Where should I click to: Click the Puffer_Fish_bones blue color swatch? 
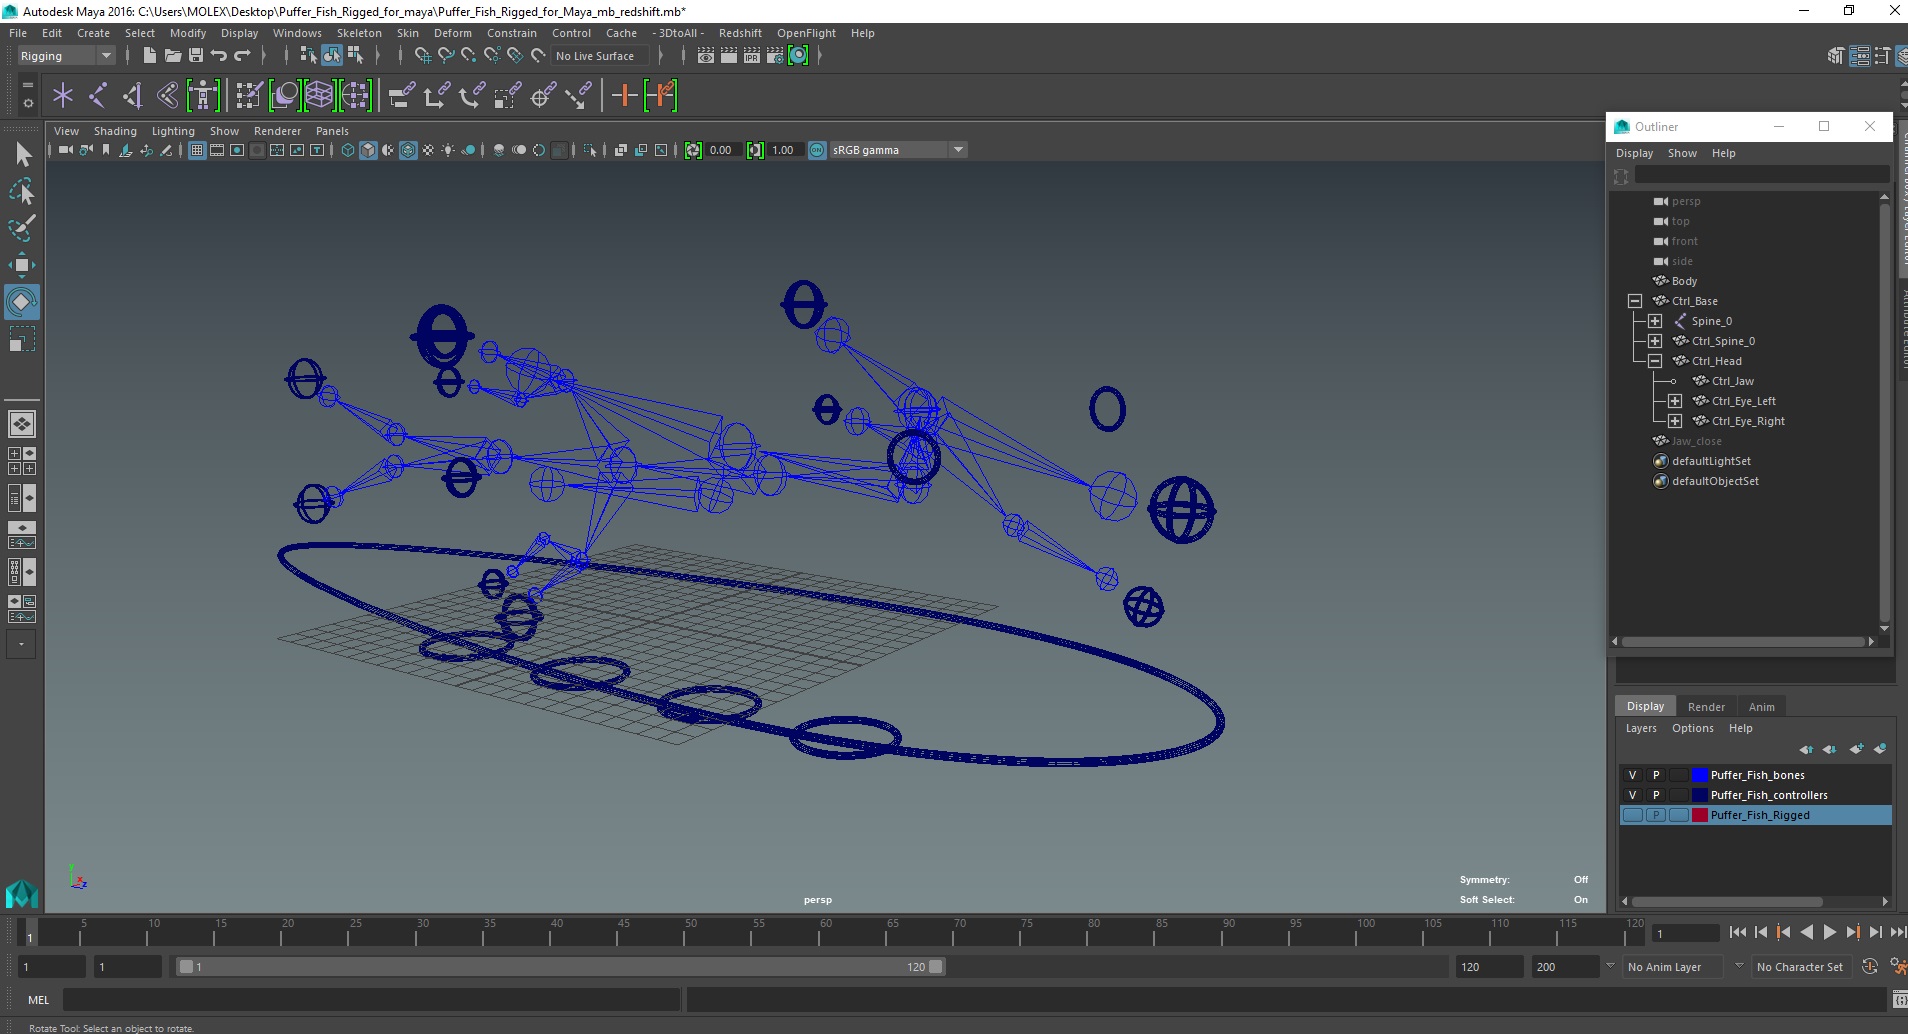pos(1699,775)
